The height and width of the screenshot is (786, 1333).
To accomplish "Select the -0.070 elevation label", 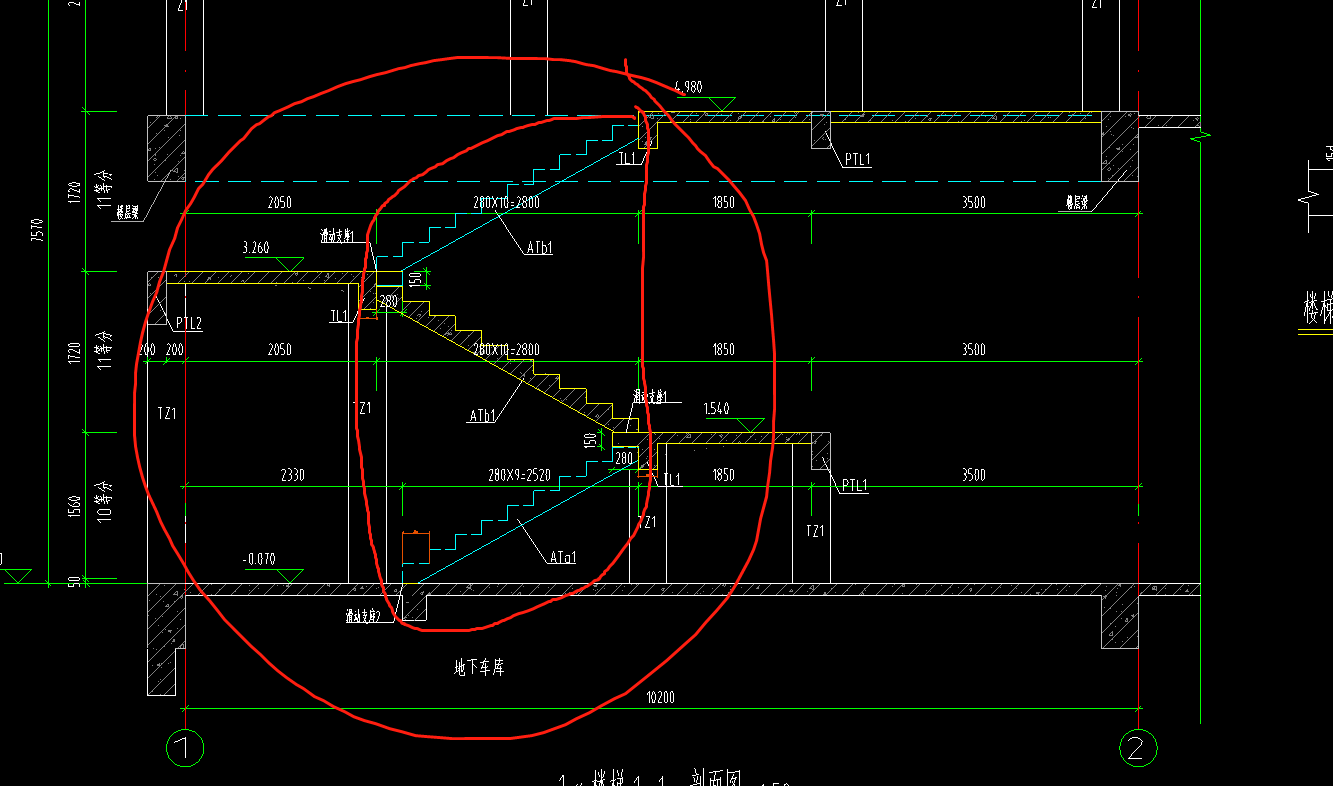I will click(260, 559).
